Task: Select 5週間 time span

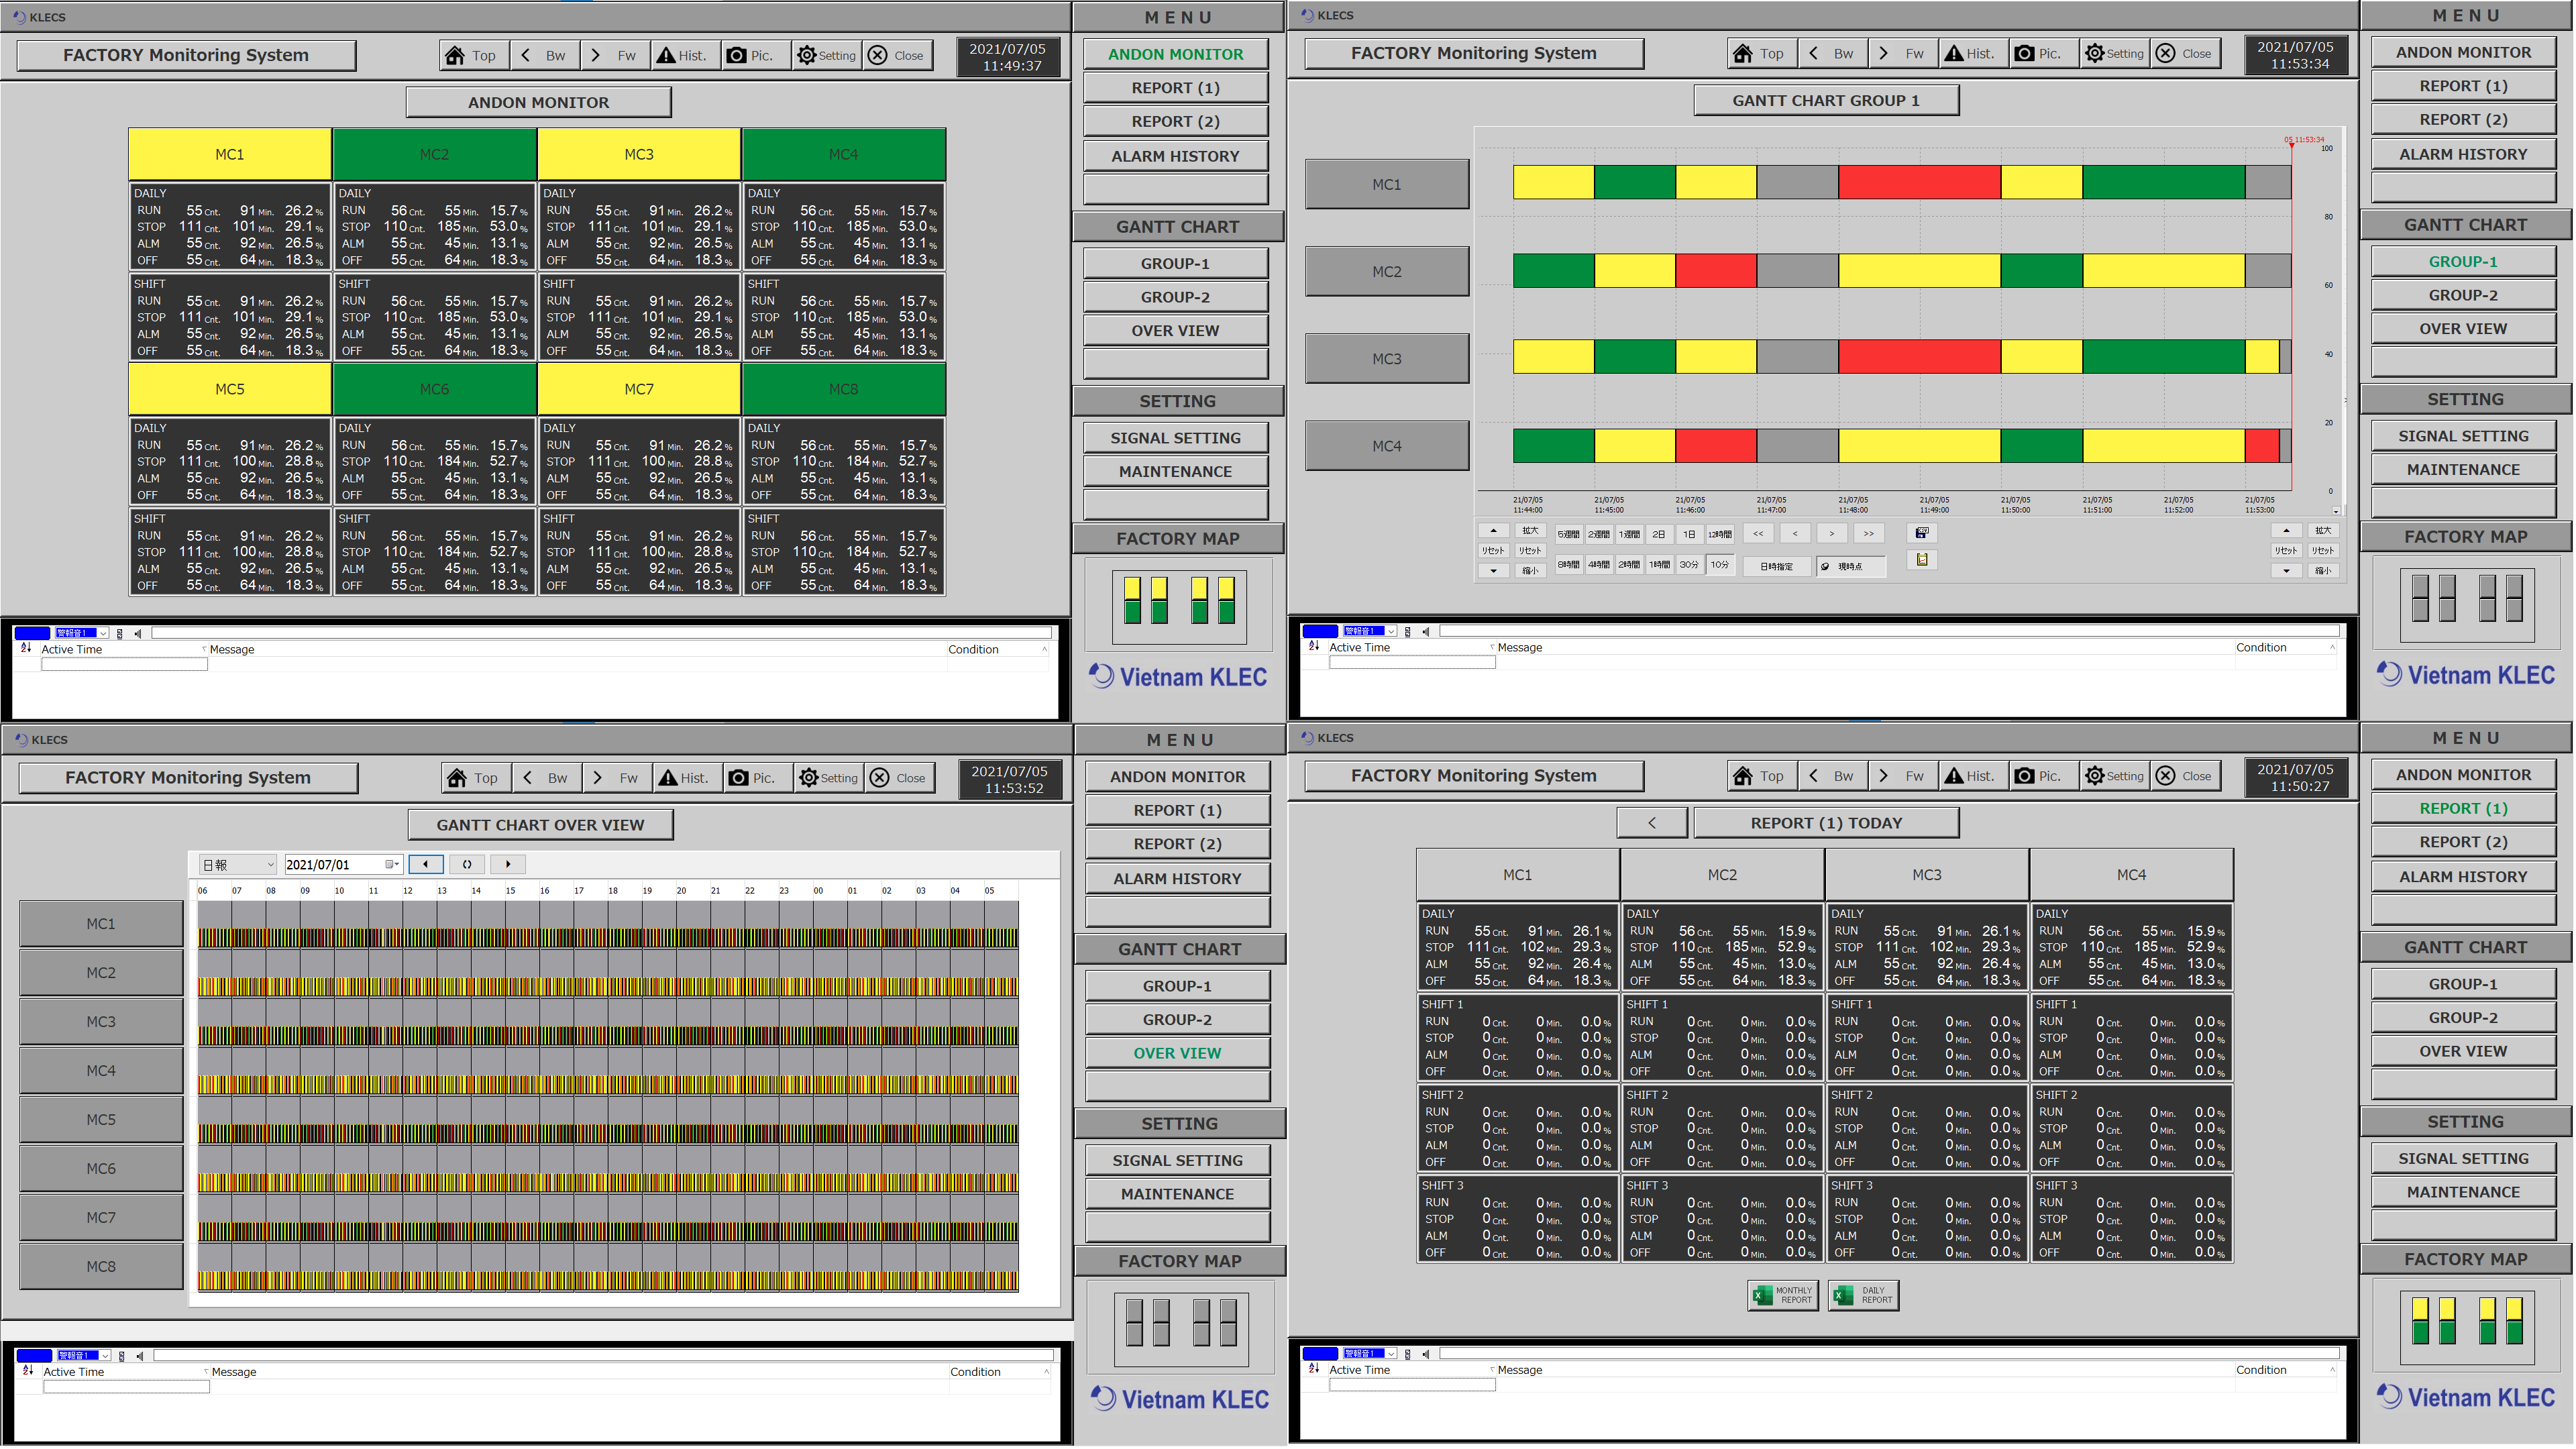Action: coord(1569,535)
